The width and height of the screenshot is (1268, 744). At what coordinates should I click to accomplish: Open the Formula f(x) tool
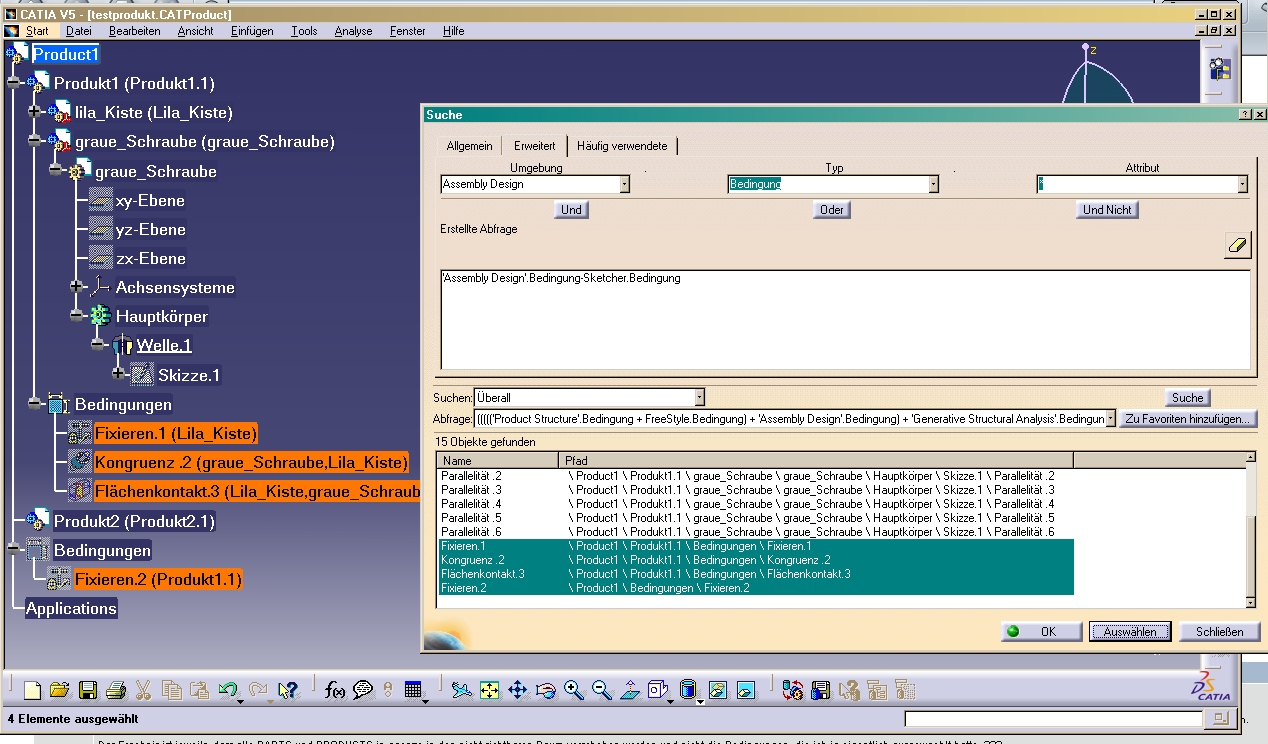pyautogui.click(x=336, y=690)
